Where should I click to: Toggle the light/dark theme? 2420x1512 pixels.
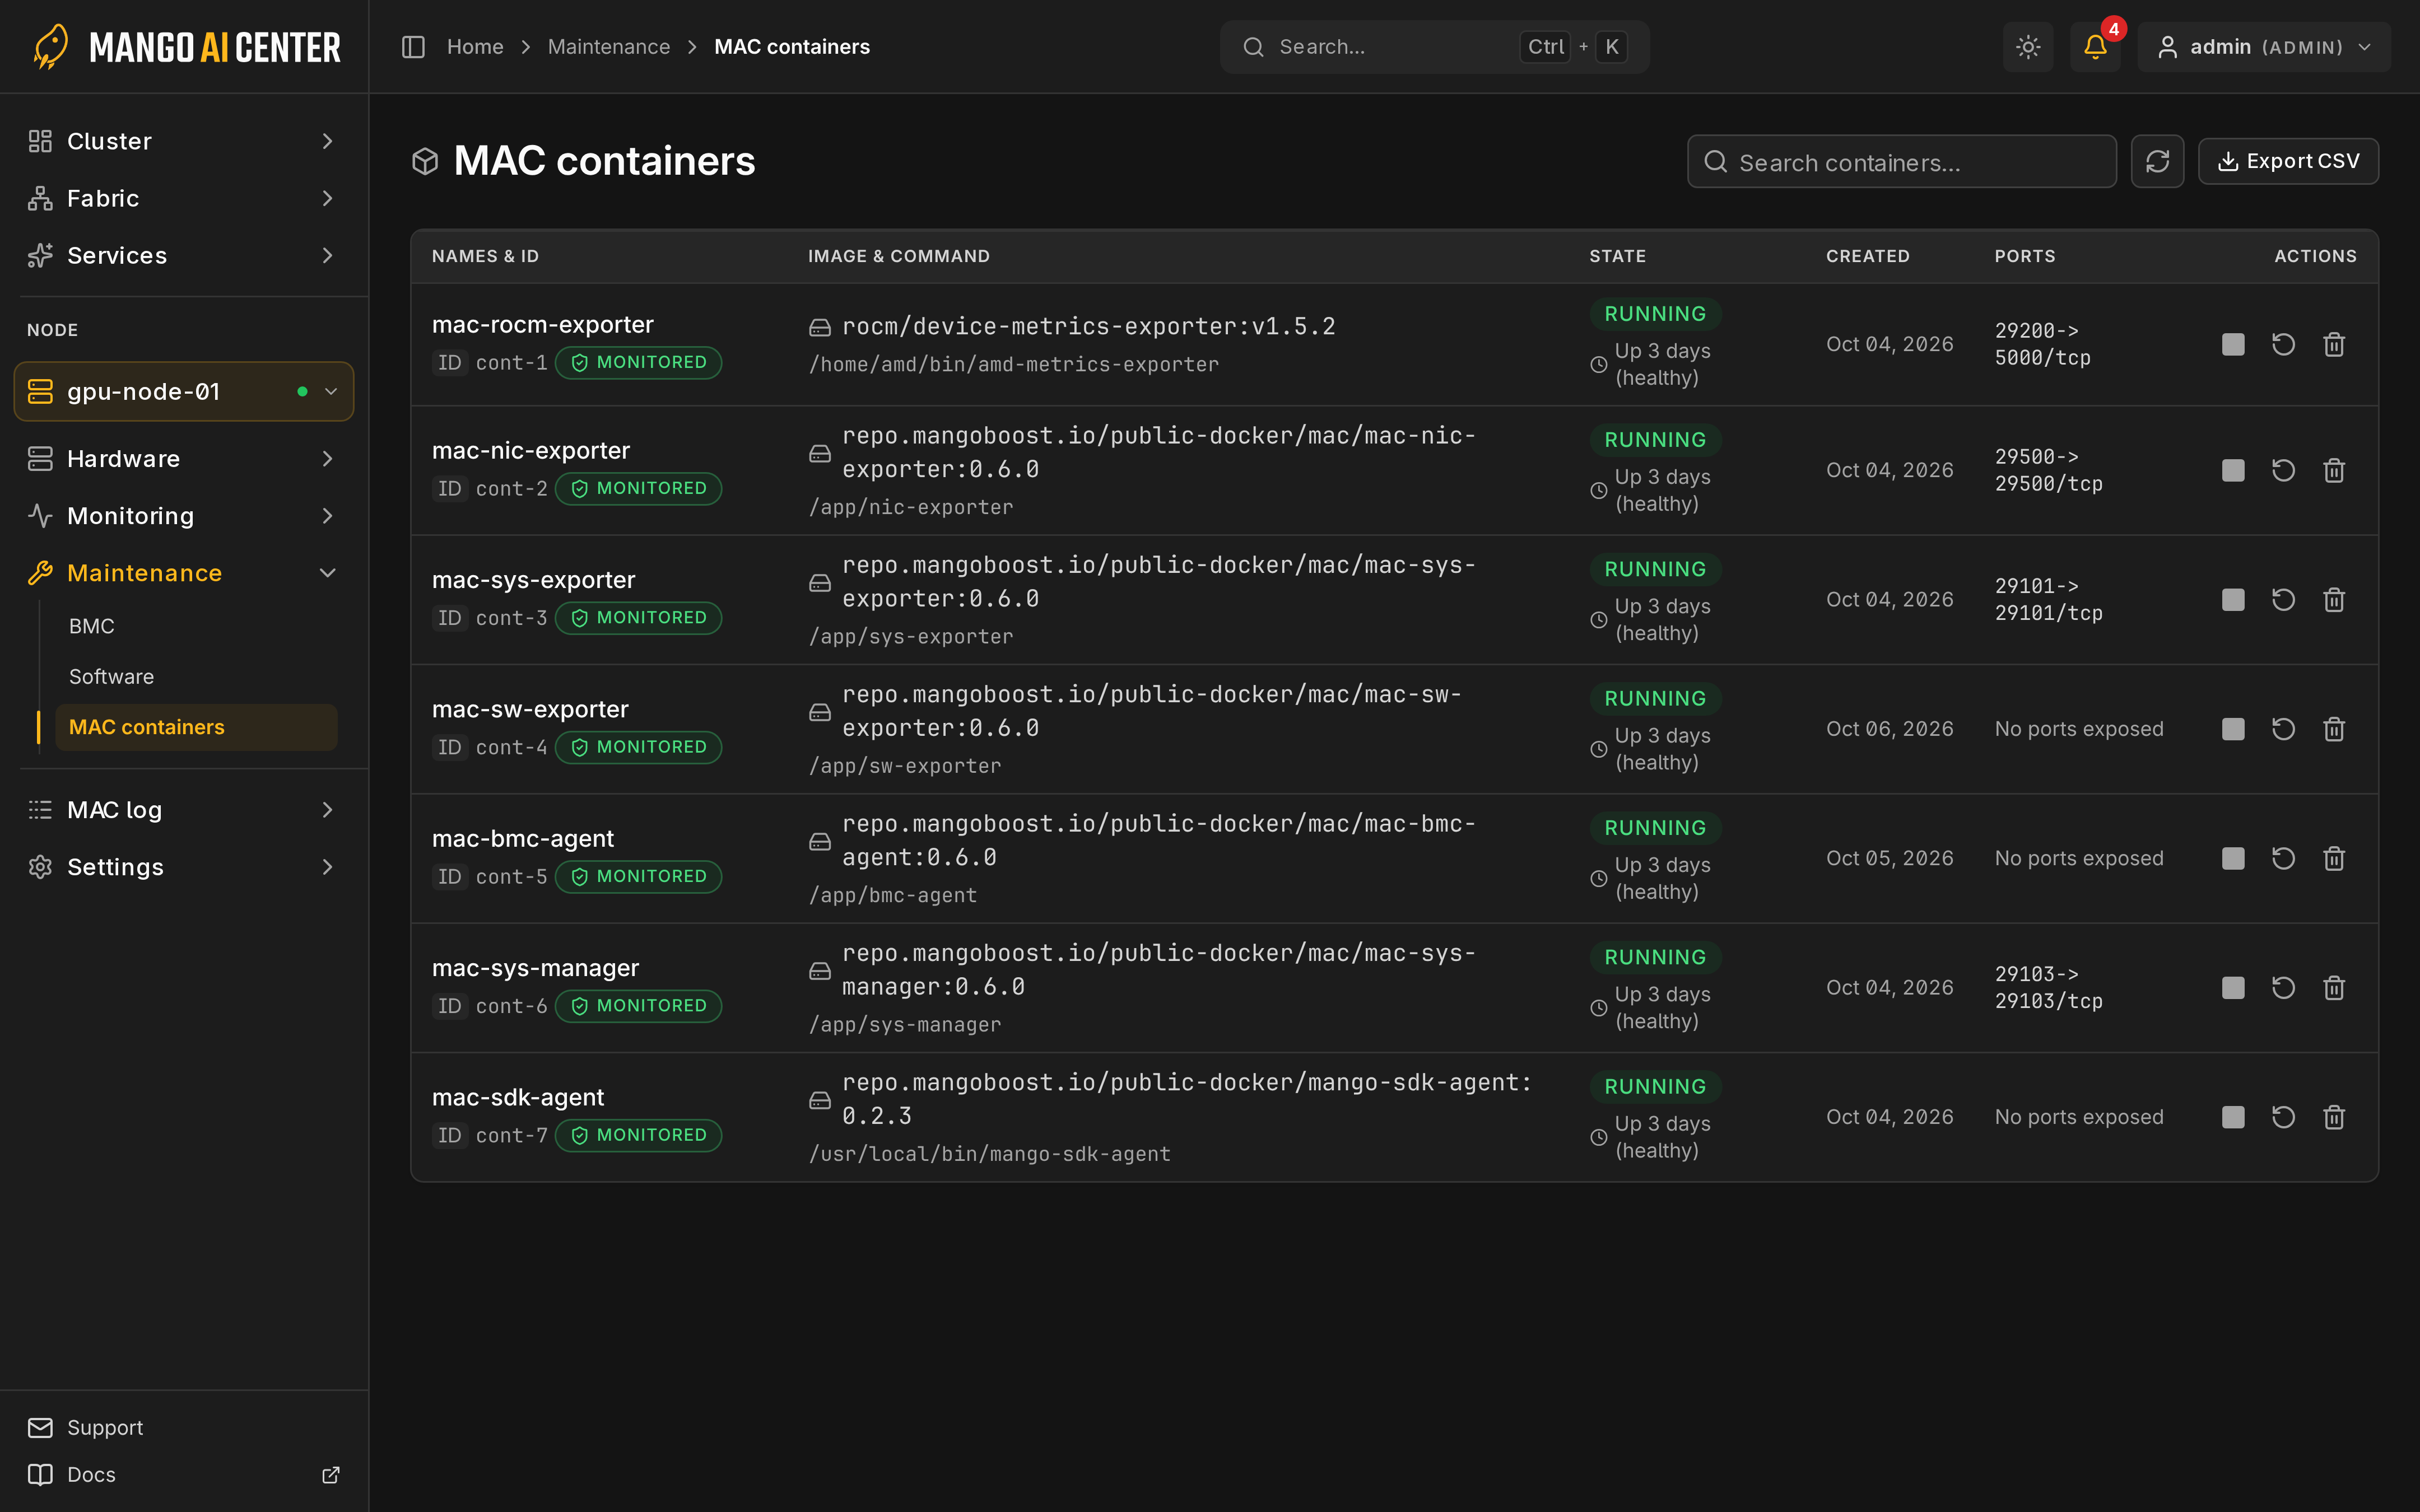2028,47
